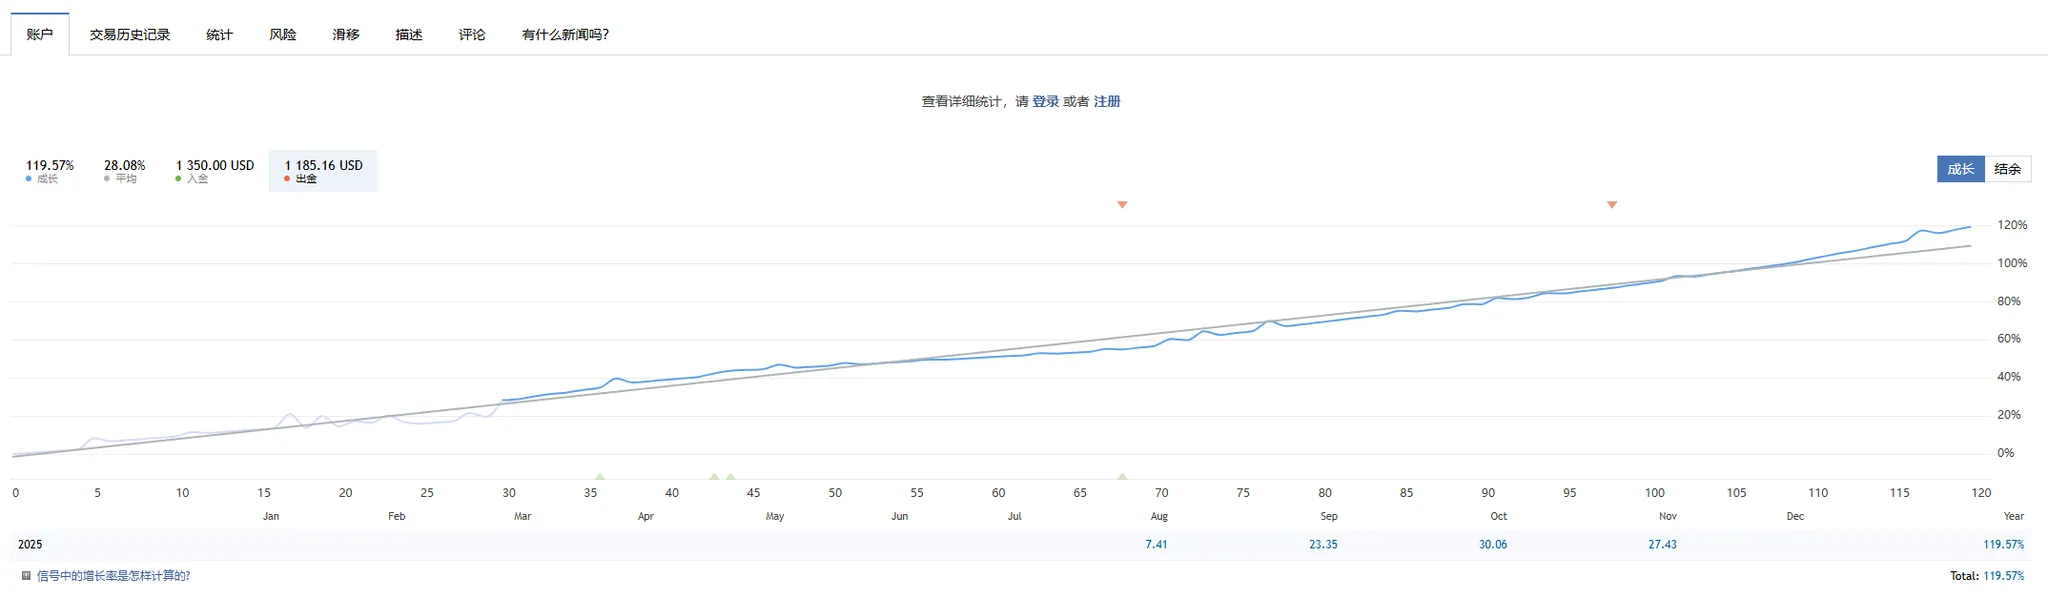The image size is (2048, 602).
Task: Open the 风险 tab
Action: pyautogui.click(x=283, y=35)
